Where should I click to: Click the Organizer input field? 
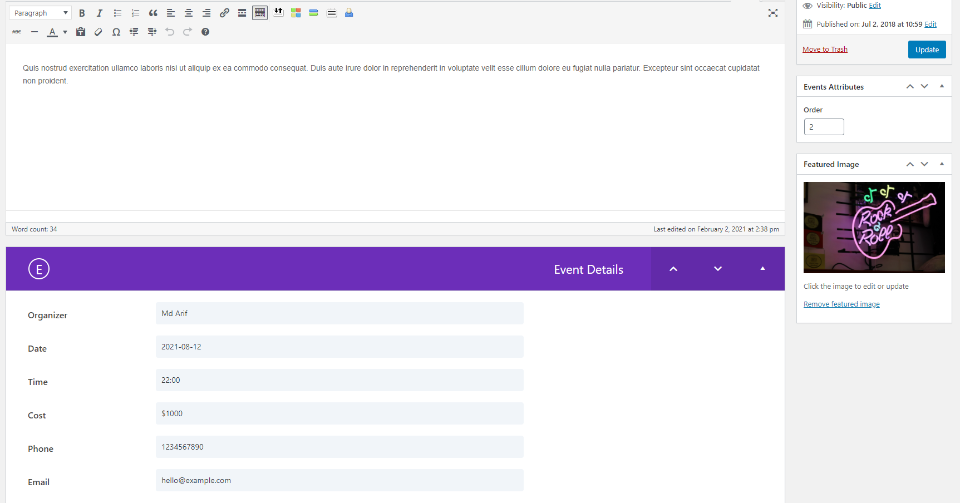(339, 313)
